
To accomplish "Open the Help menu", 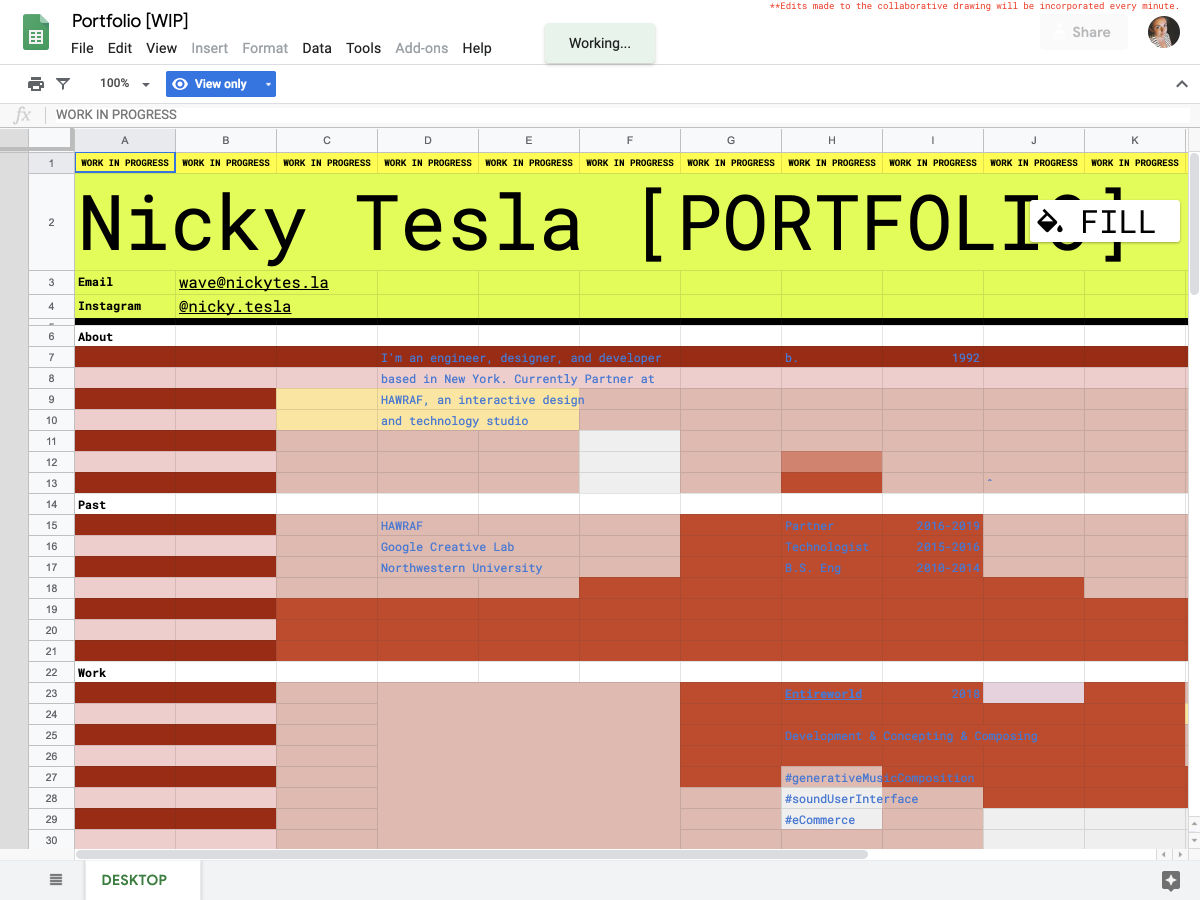I will [x=477, y=48].
